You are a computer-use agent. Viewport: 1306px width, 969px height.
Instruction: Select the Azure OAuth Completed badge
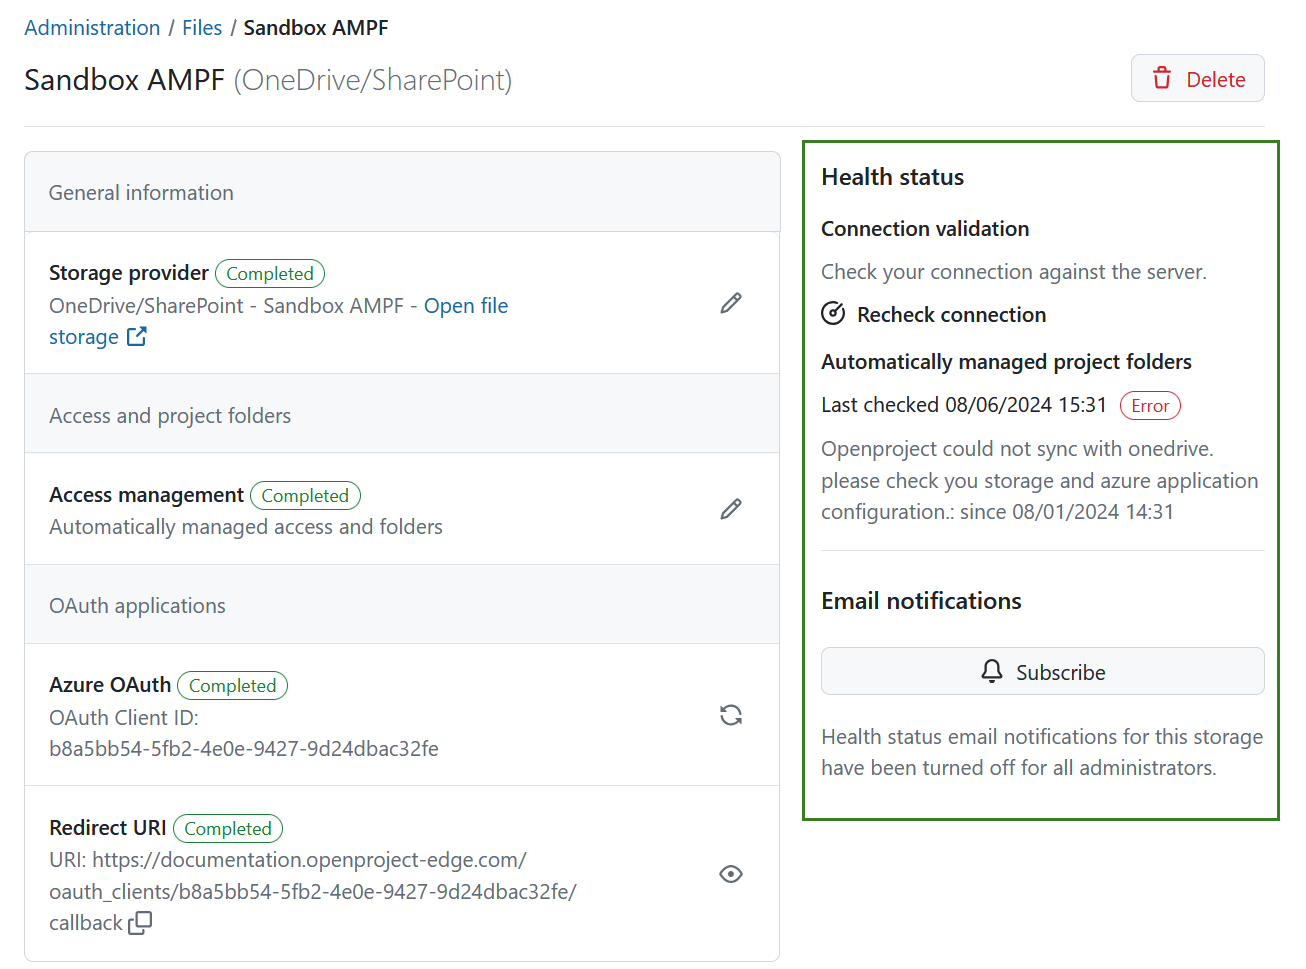pos(232,686)
